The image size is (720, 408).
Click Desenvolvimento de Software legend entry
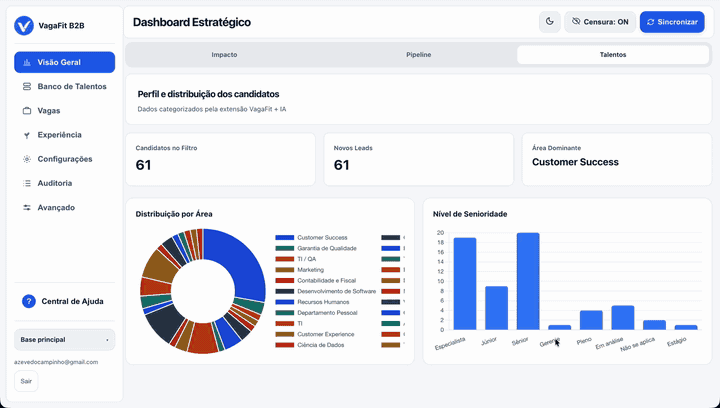(x=326, y=291)
